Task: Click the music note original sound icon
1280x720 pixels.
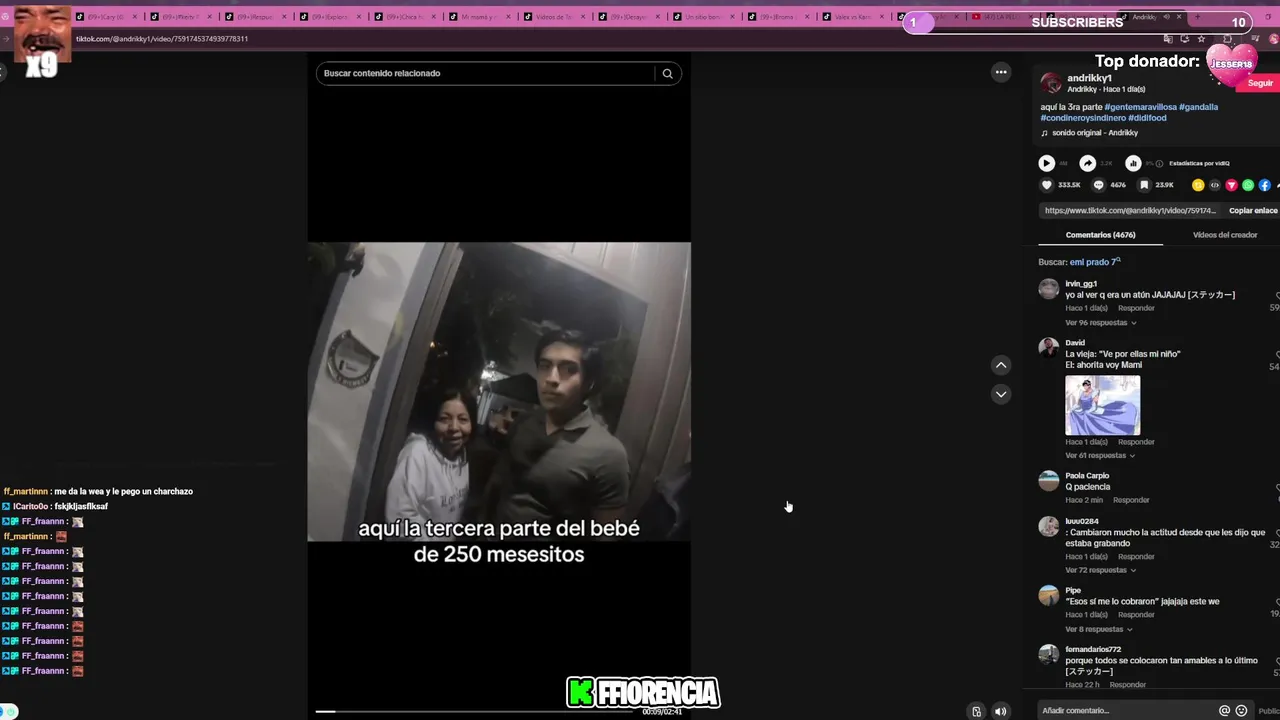Action: tap(1044, 133)
